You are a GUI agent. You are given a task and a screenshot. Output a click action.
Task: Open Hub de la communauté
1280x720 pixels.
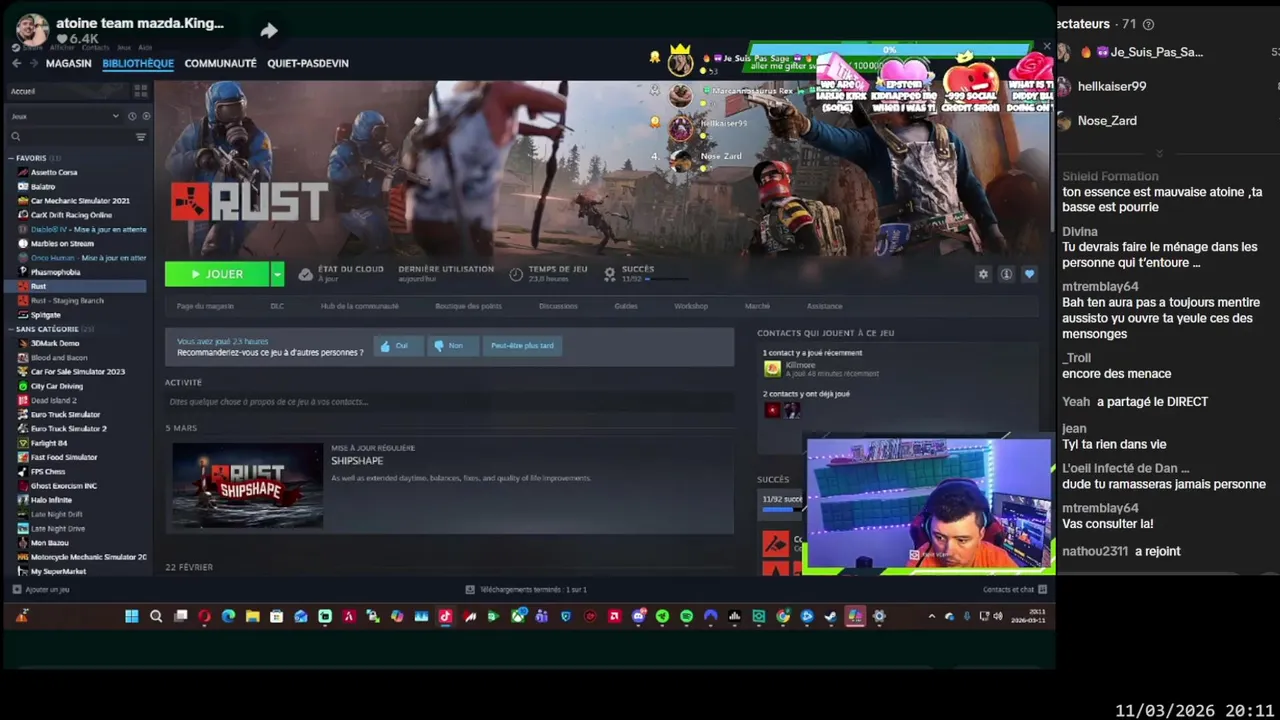tap(360, 306)
